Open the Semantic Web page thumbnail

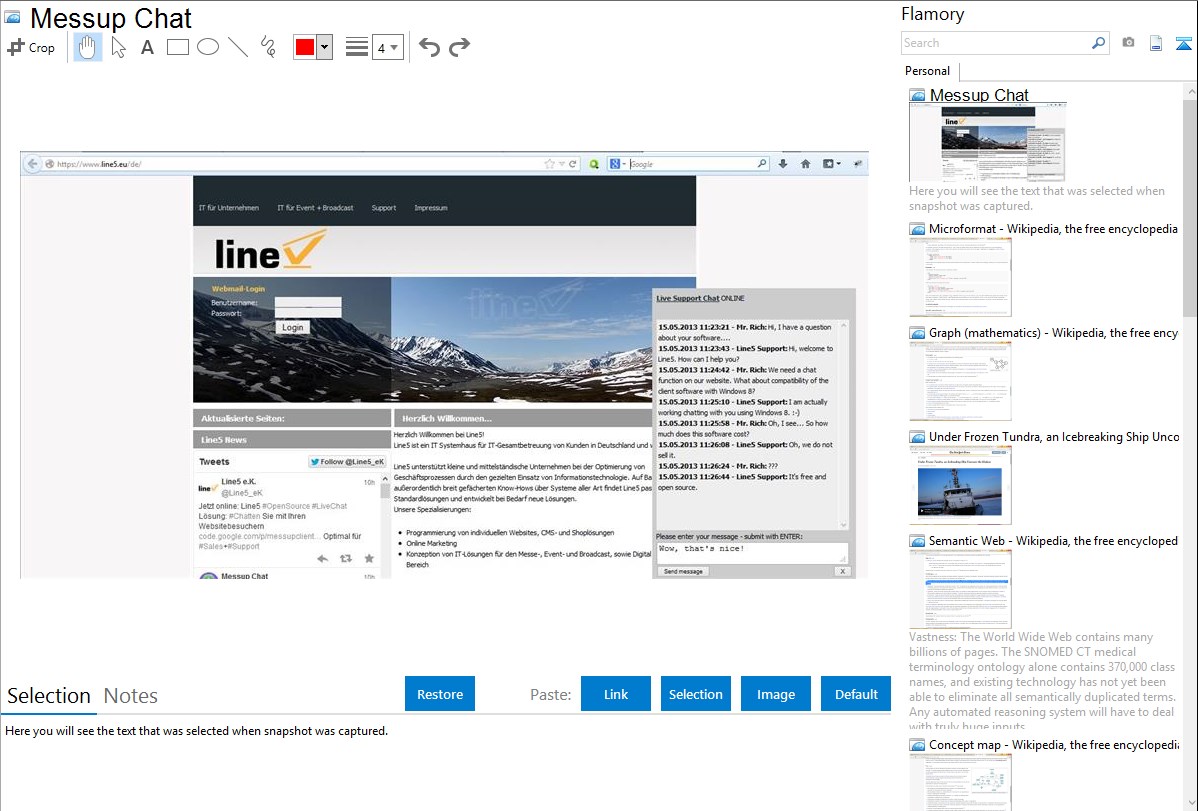960,589
